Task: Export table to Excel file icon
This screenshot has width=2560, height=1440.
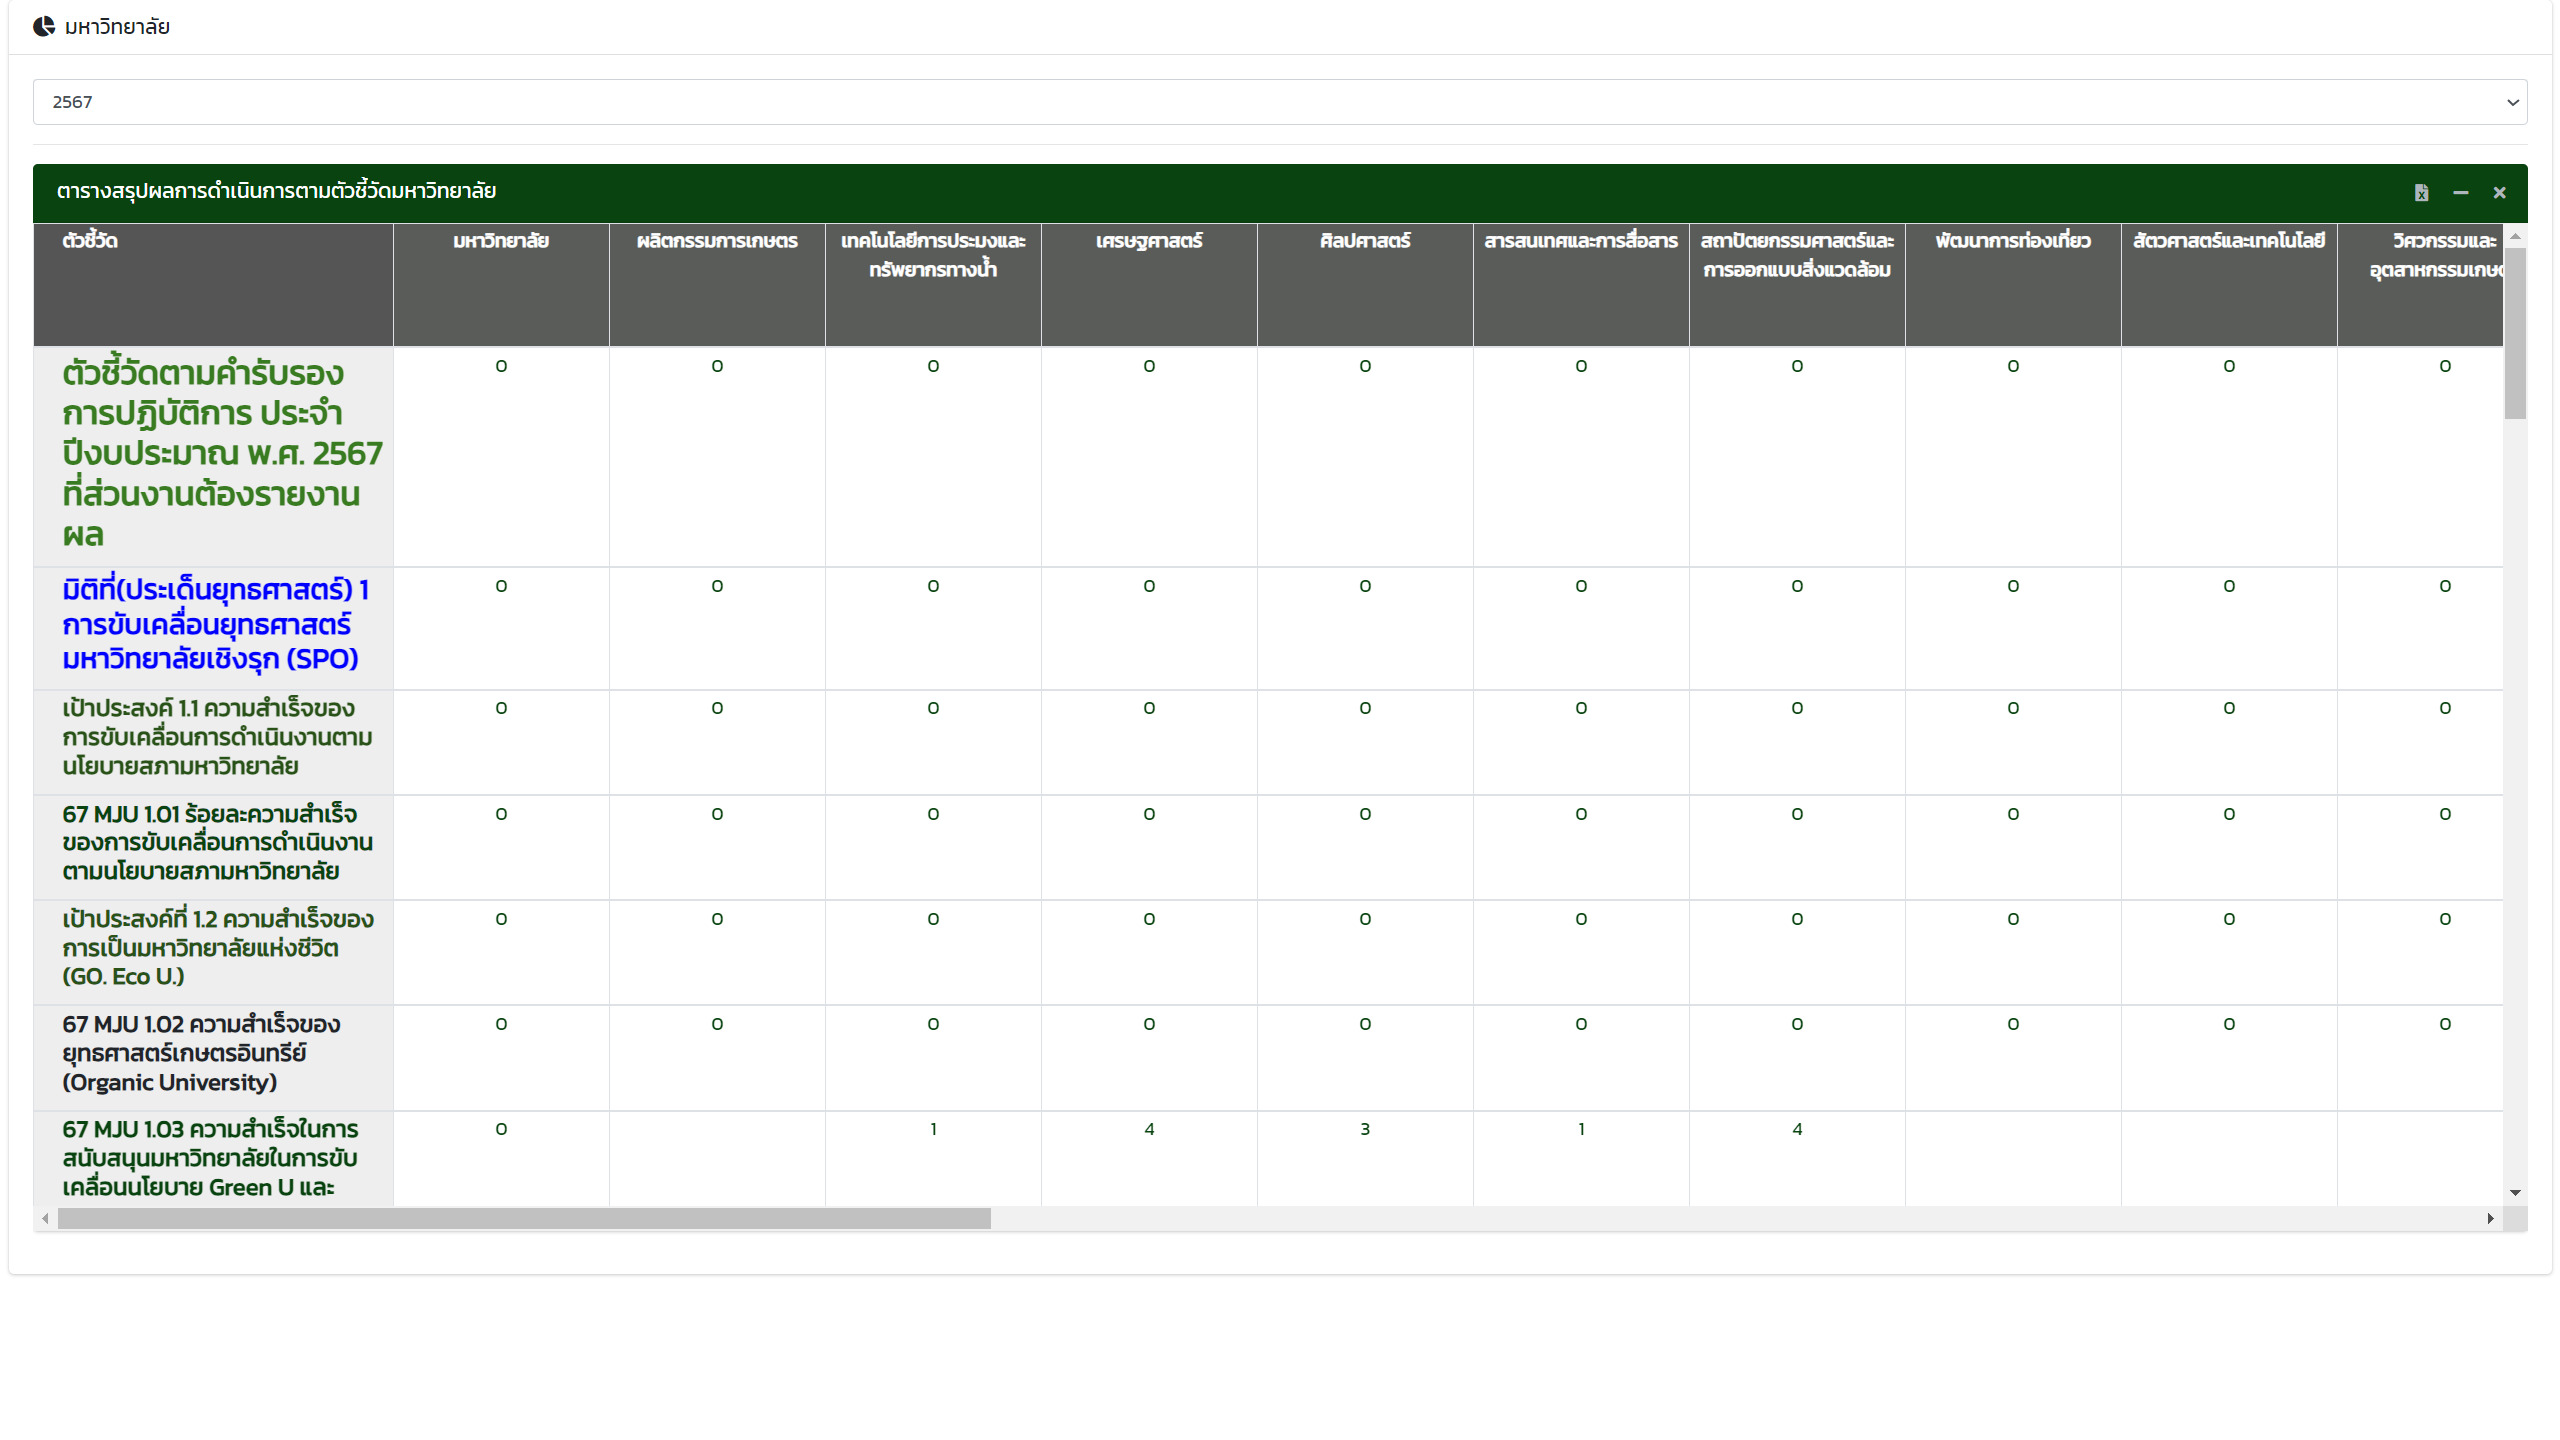Action: 2421,193
